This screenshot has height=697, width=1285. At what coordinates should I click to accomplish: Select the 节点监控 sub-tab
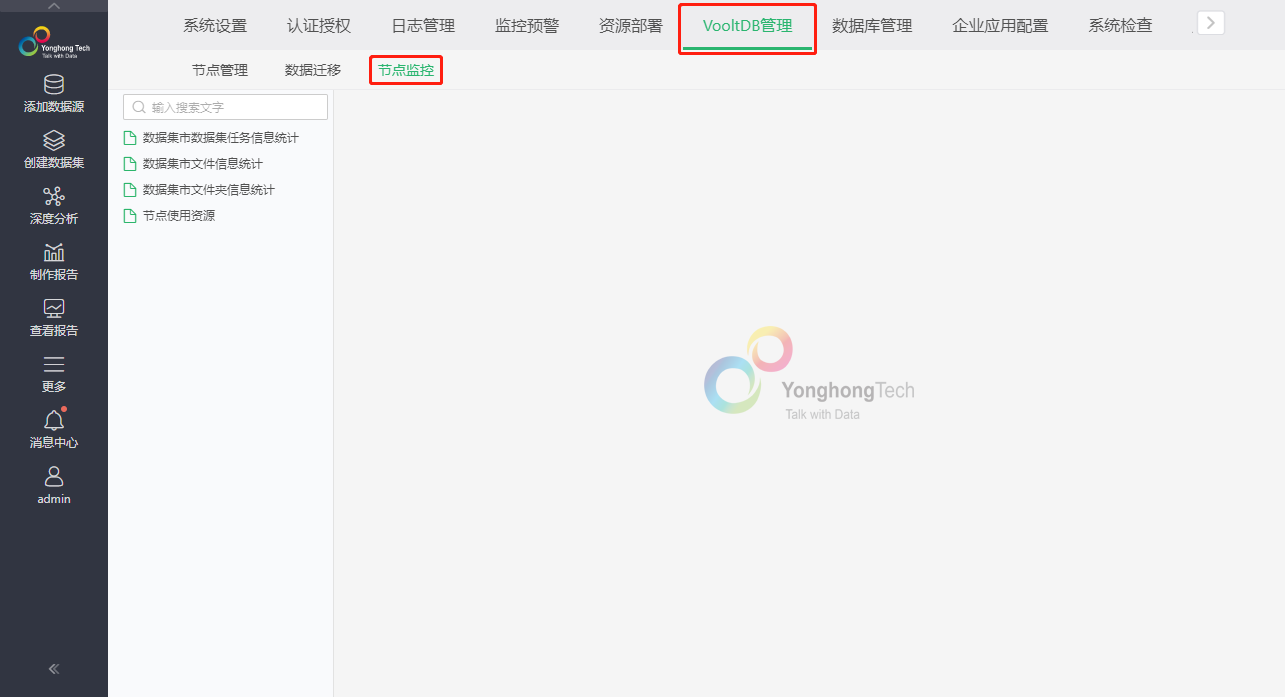coord(406,70)
